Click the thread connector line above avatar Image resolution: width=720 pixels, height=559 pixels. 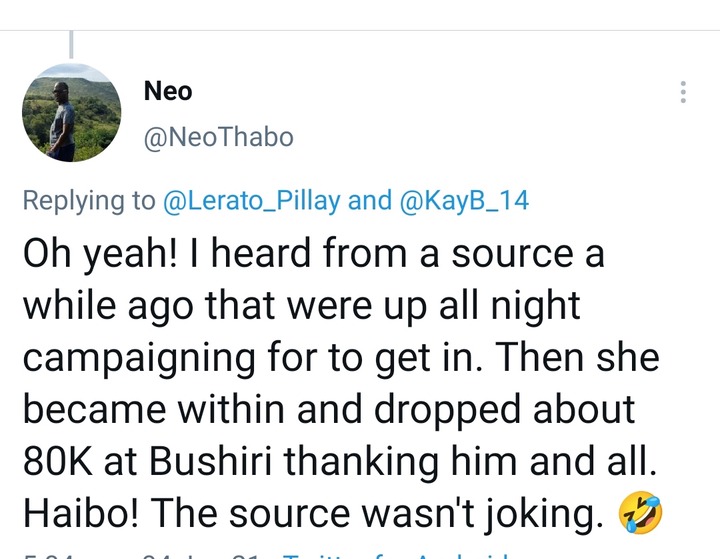(72, 45)
